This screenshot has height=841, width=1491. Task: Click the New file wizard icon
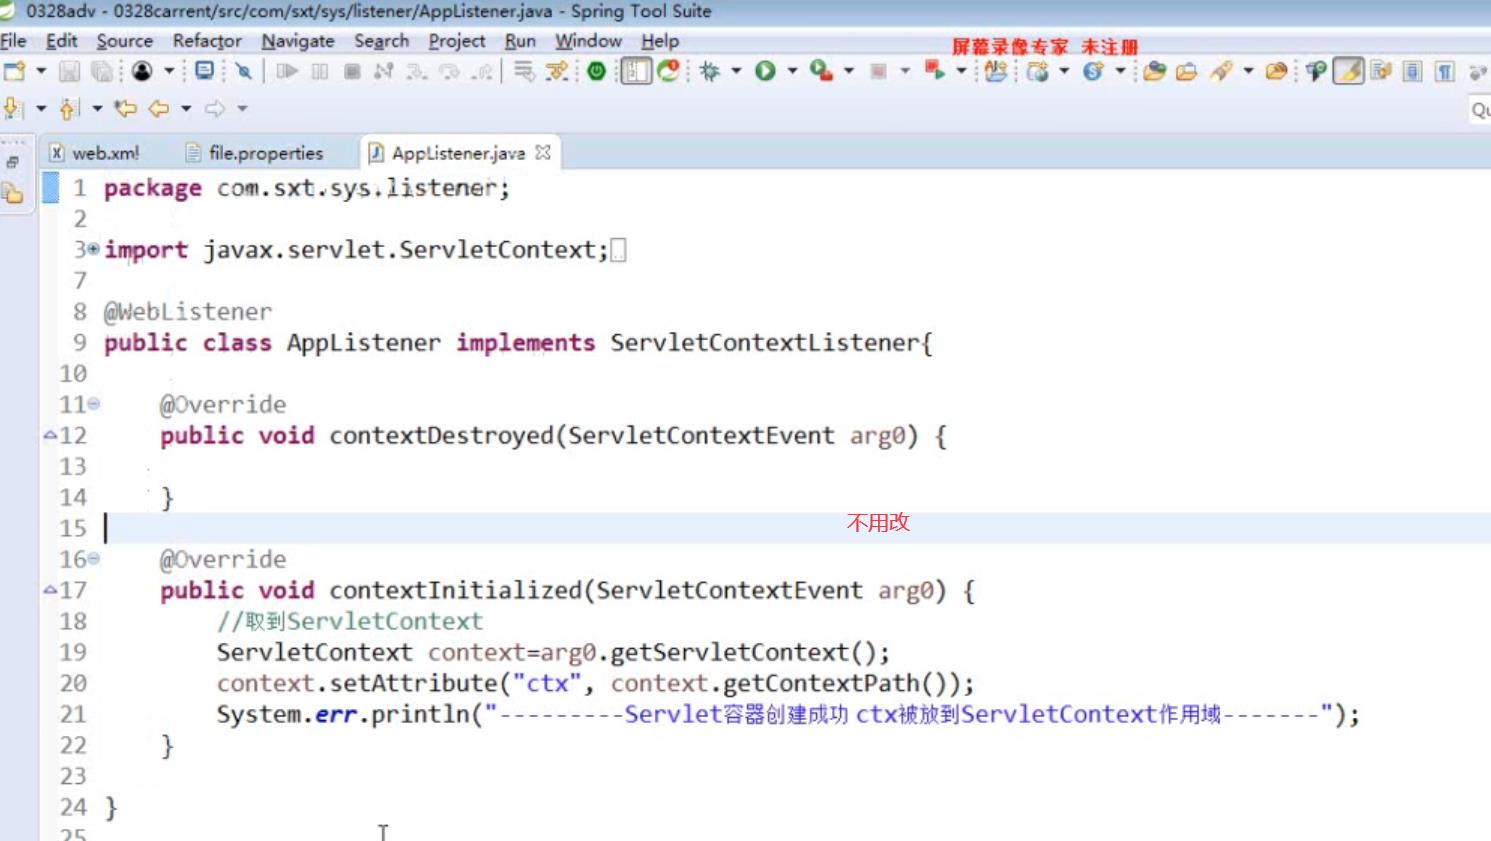pyautogui.click(x=14, y=71)
